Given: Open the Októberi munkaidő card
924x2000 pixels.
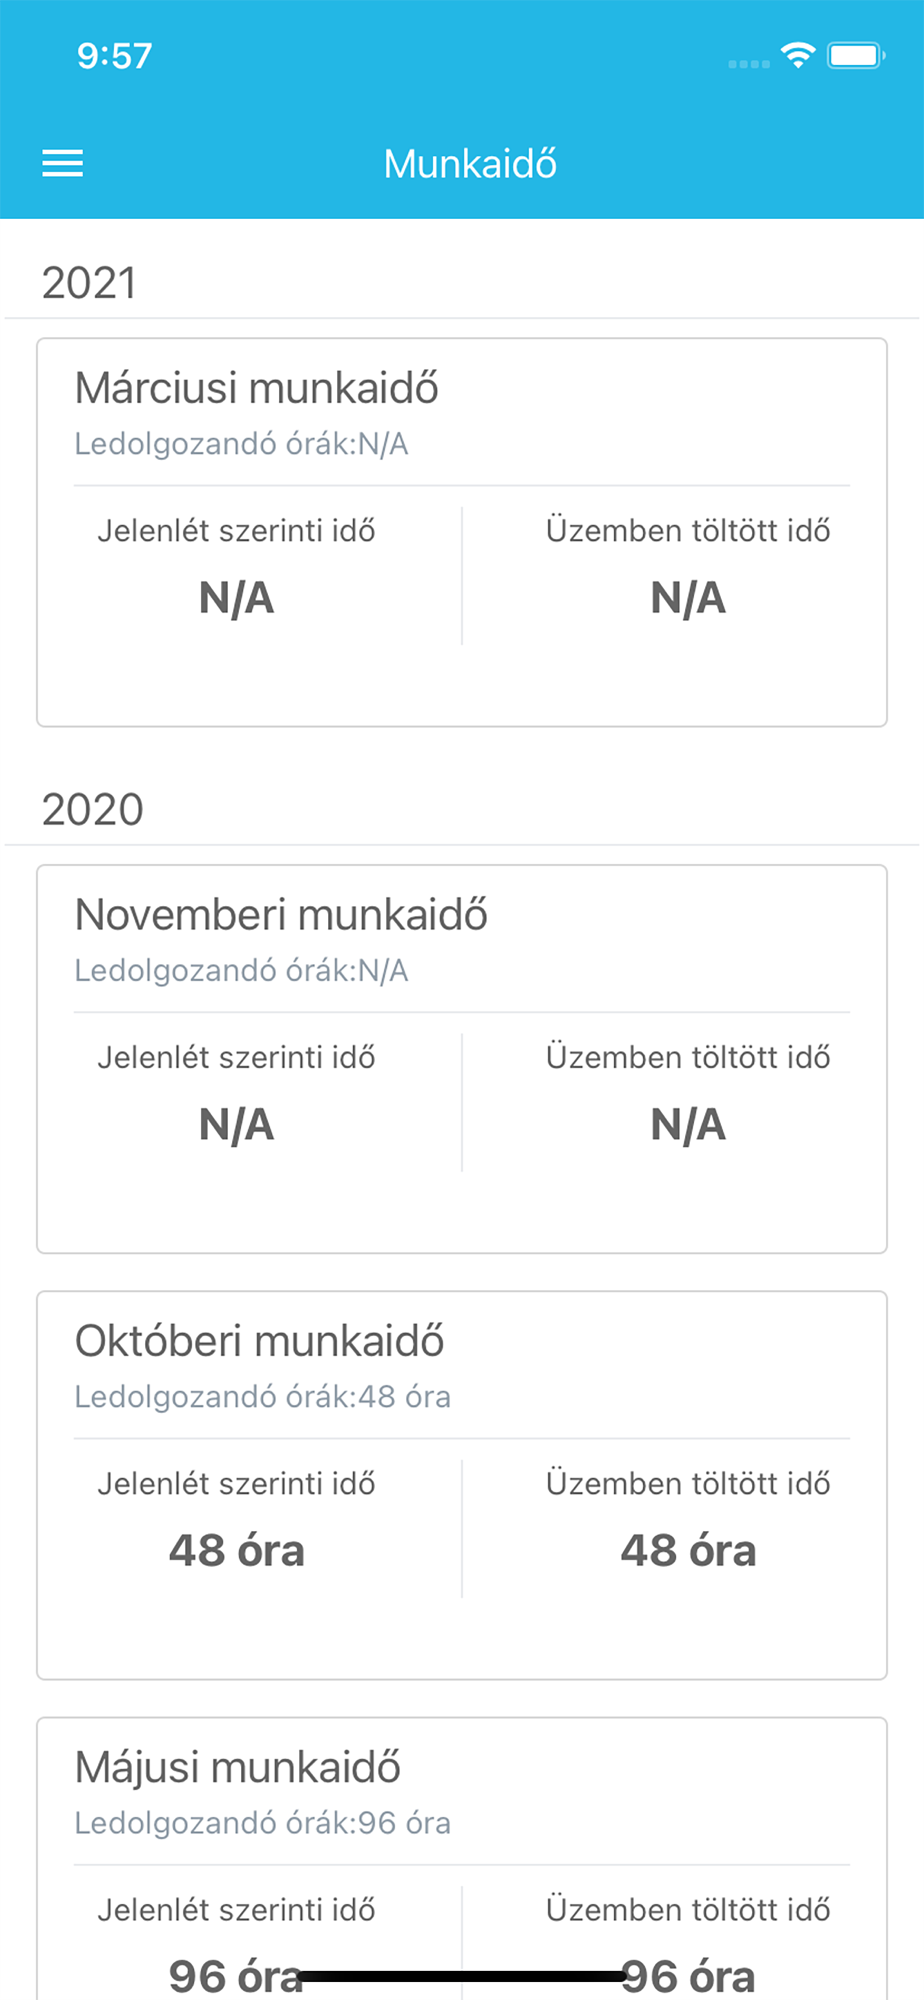Looking at the screenshot, I should [462, 1485].
